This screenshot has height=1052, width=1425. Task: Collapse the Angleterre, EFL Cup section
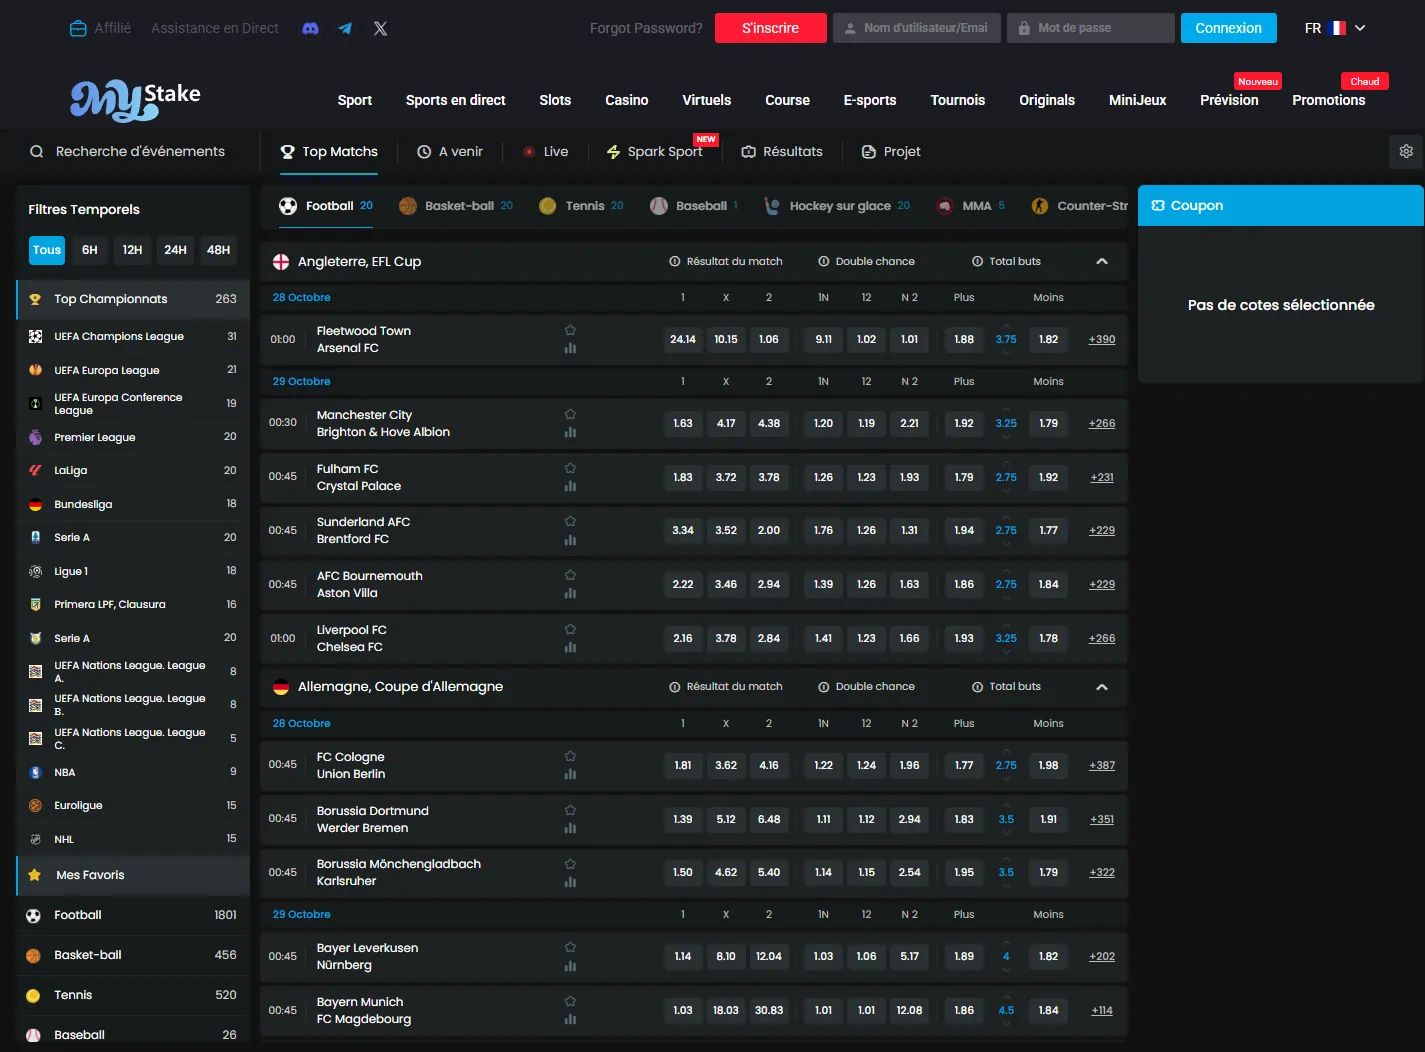pyautogui.click(x=1102, y=261)
